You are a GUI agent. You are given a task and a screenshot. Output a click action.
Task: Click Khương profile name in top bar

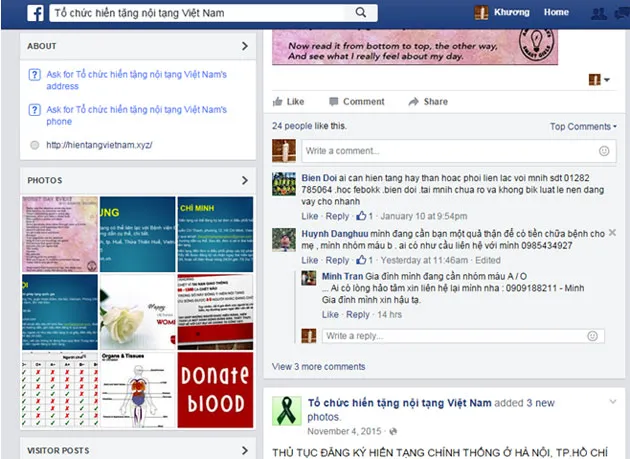511,12
